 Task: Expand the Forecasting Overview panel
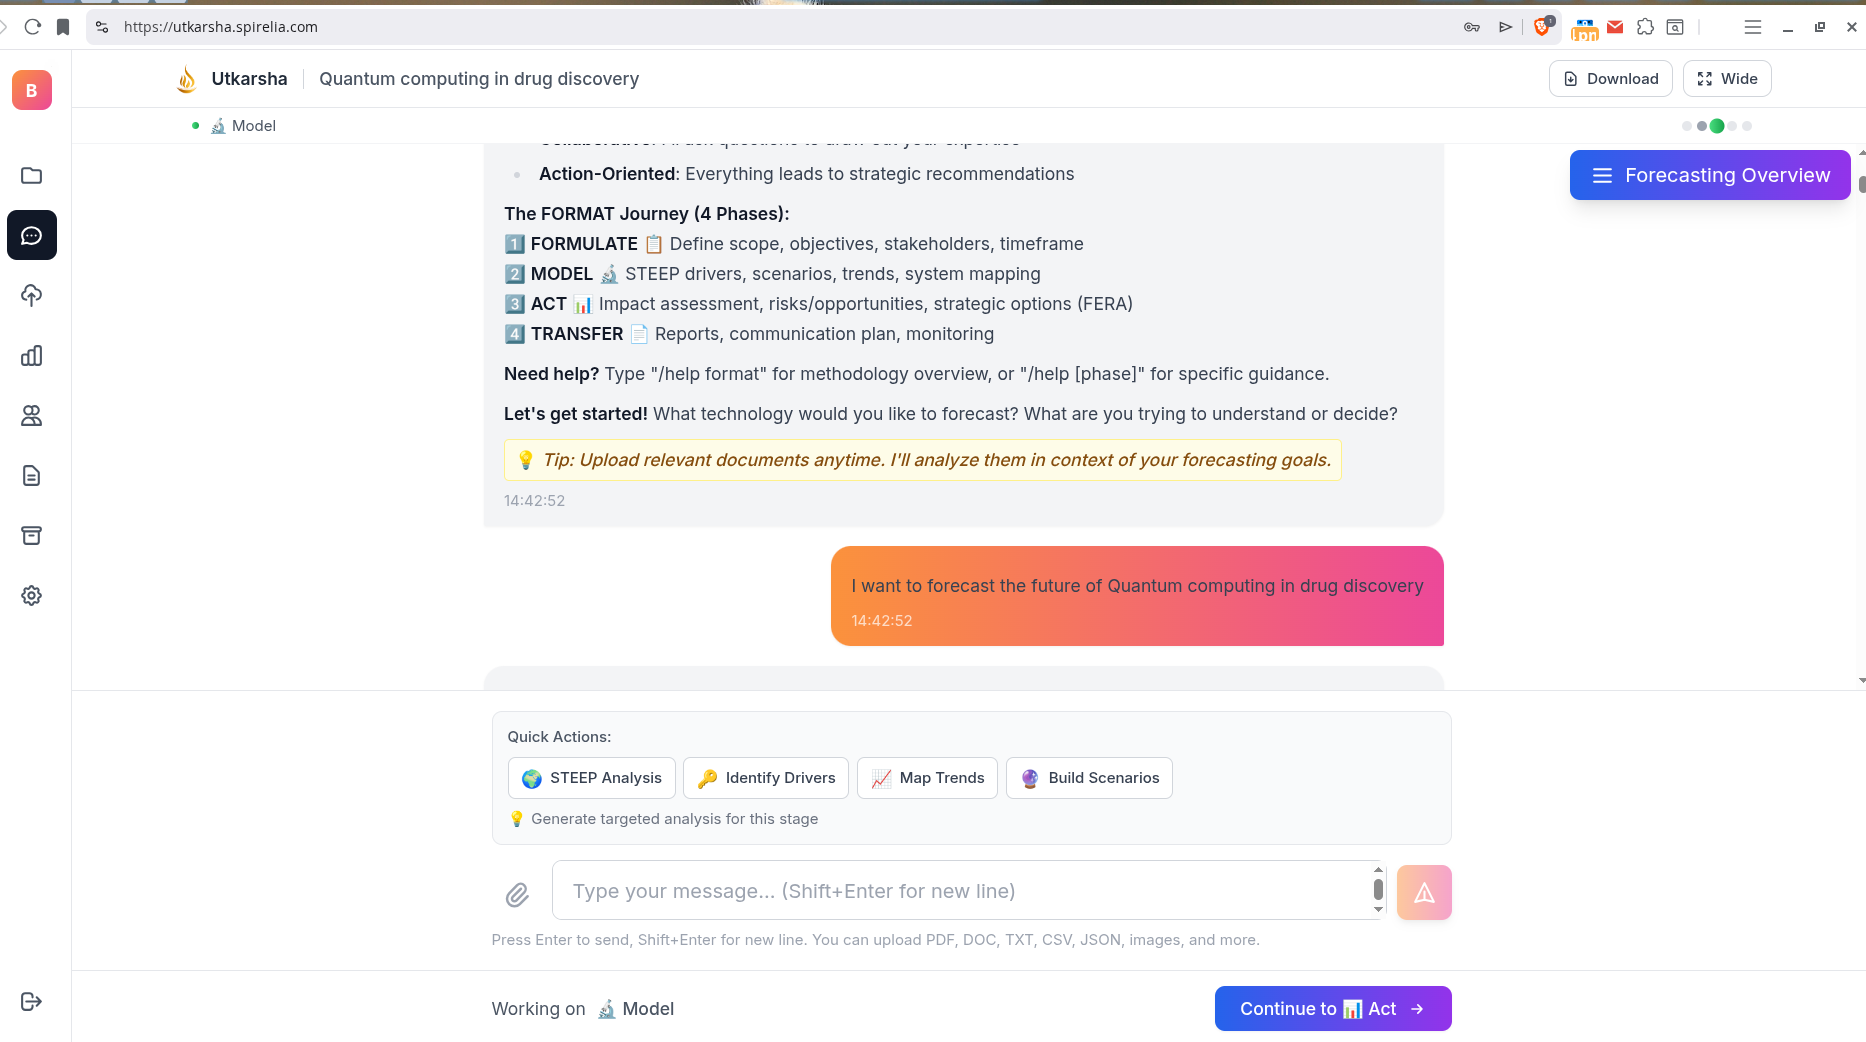coord(1710,175)
